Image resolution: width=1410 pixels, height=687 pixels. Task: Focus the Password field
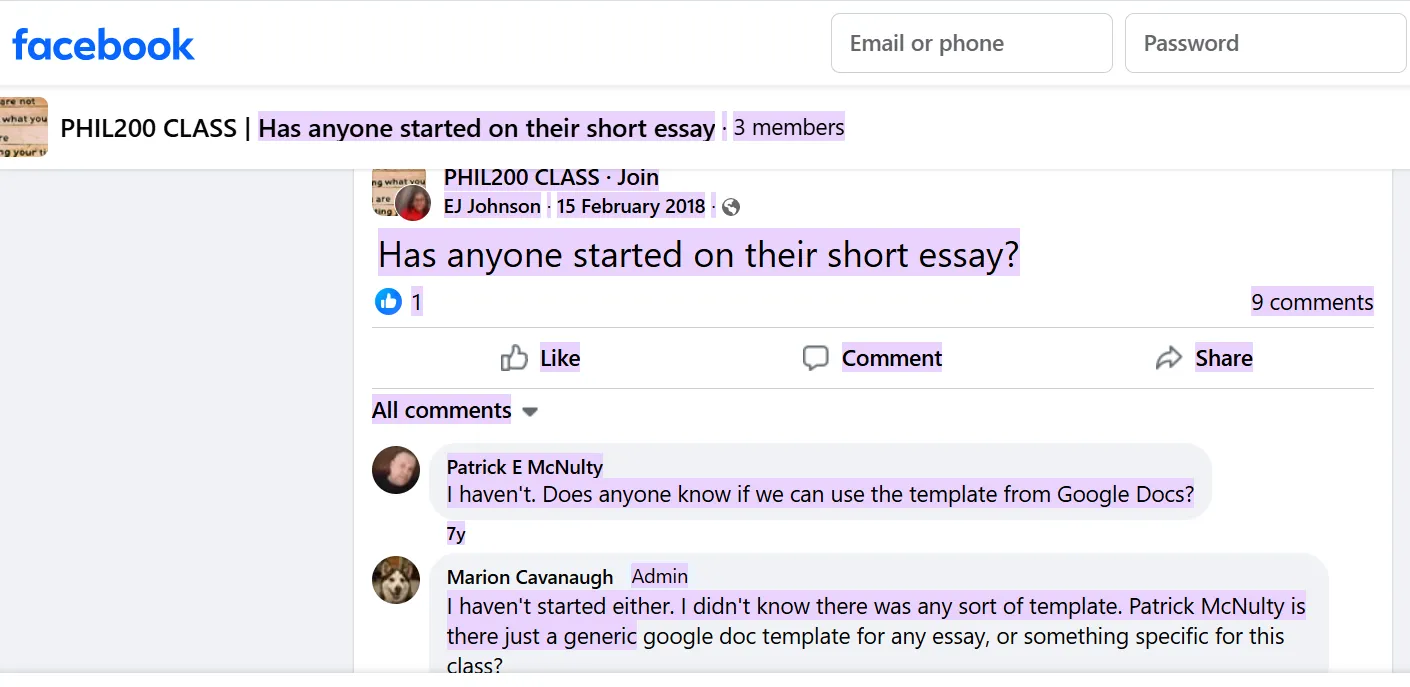coord(1265,43)
